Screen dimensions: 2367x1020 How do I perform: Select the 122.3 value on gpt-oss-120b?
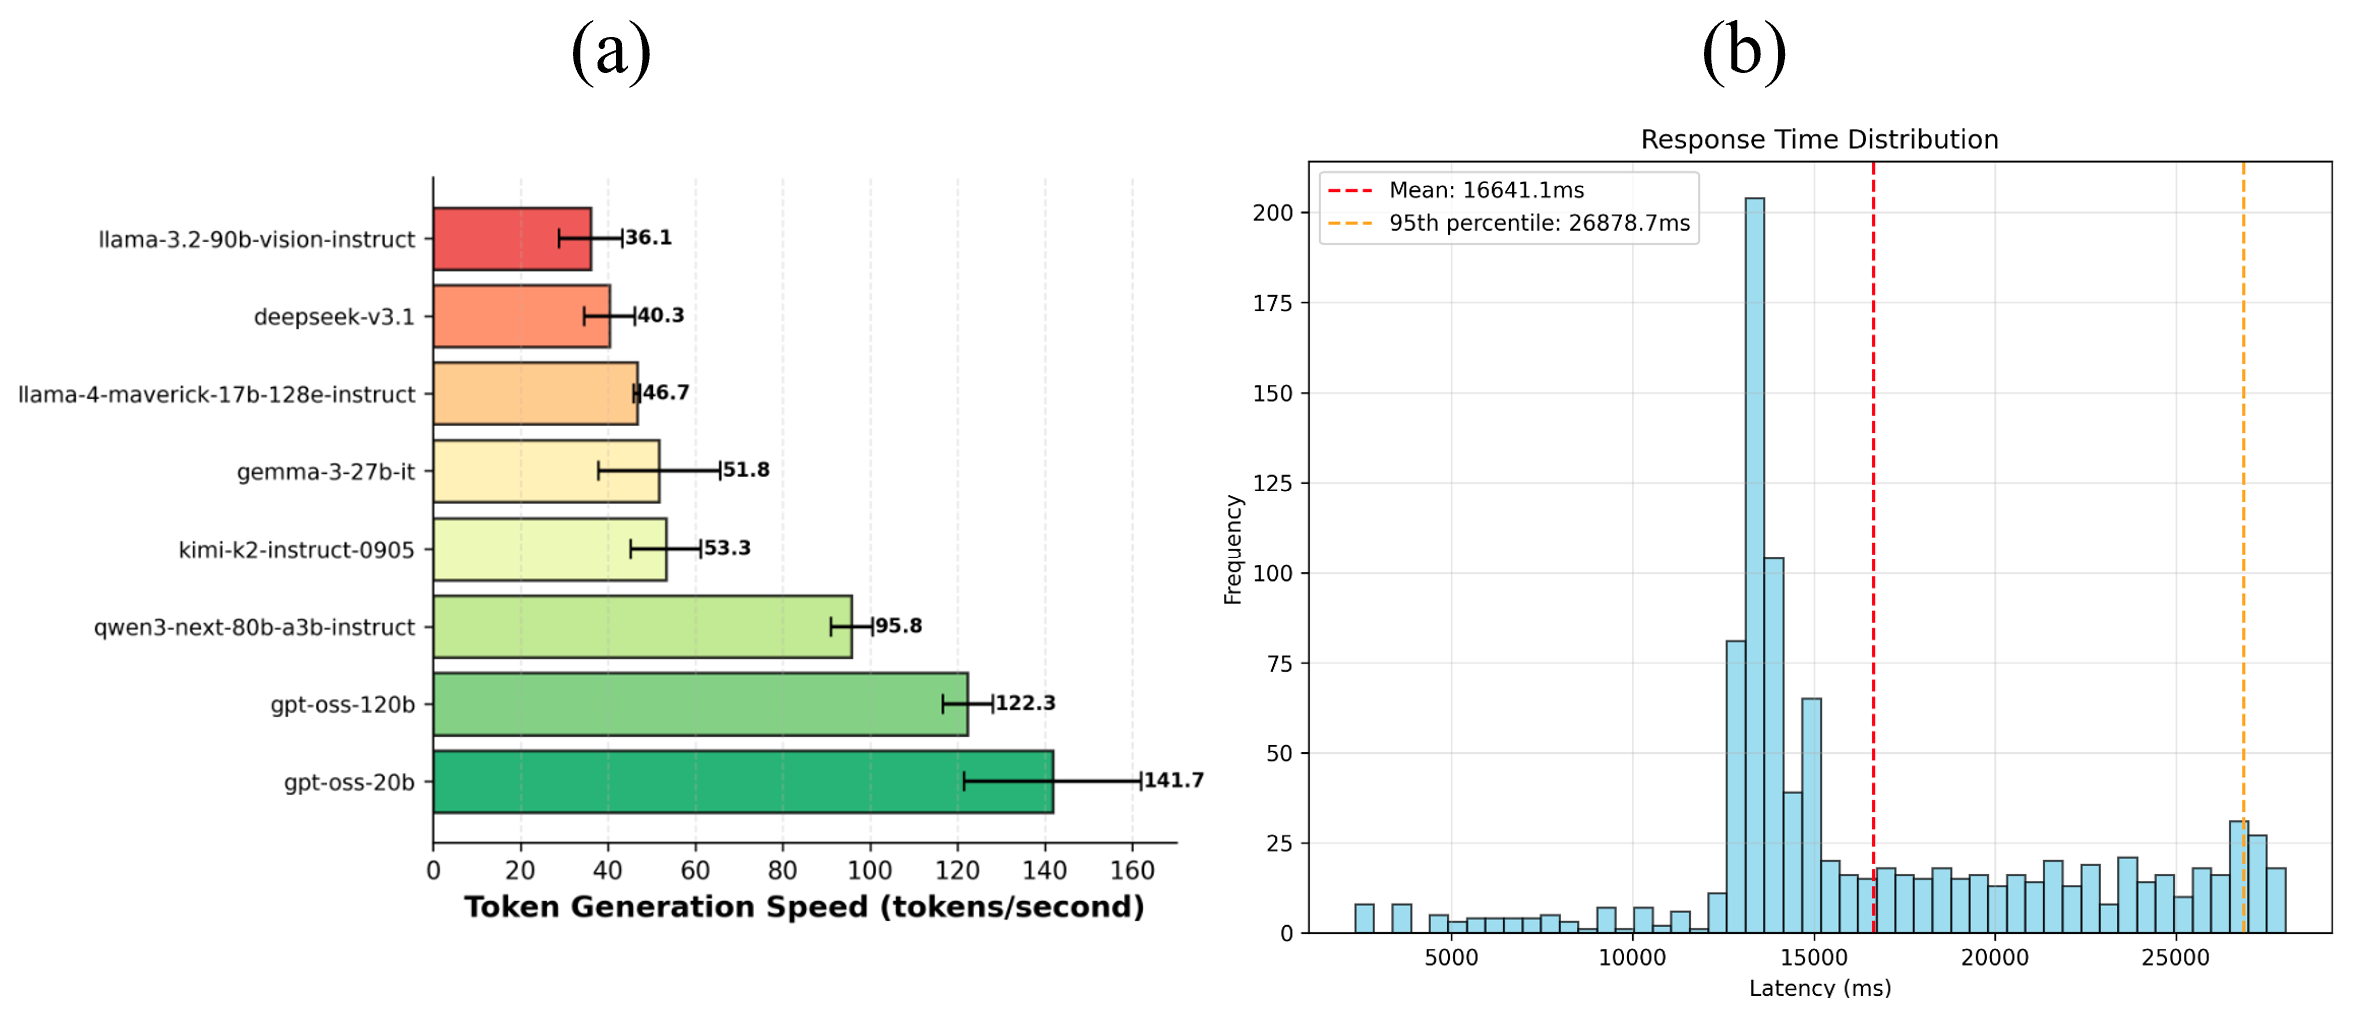(1026, 703)
